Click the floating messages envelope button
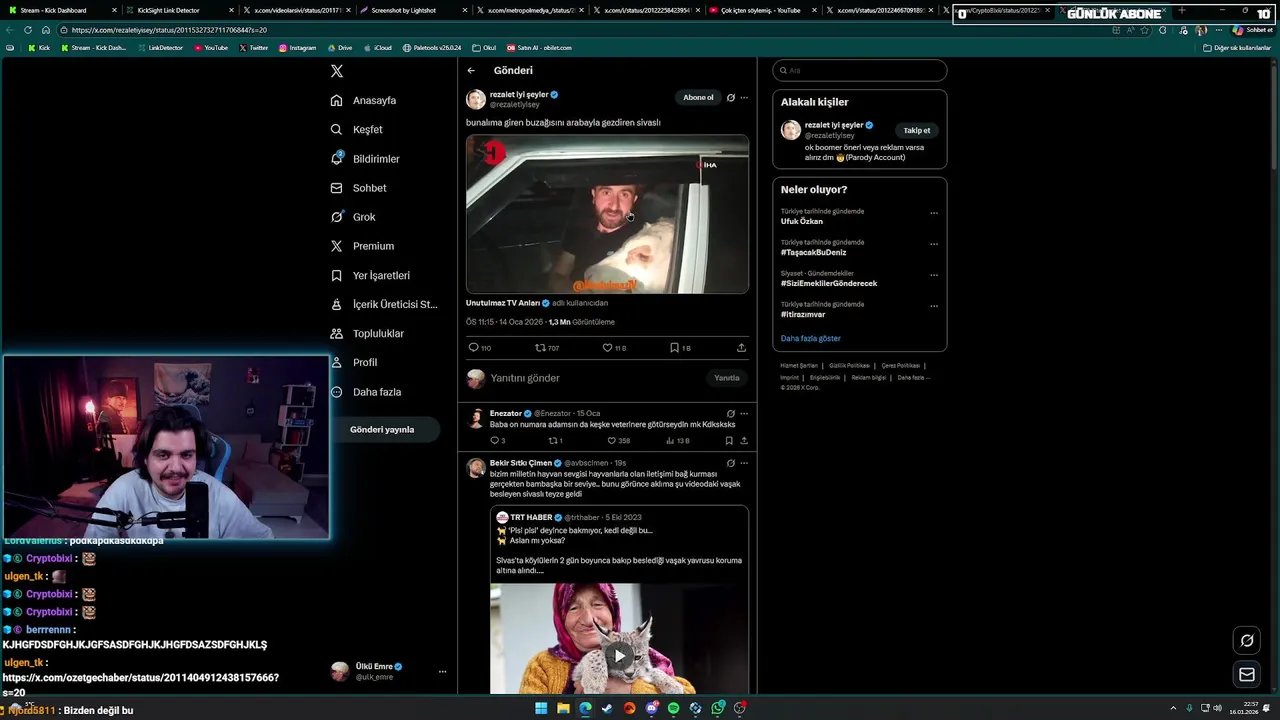 click(1247, 675)
